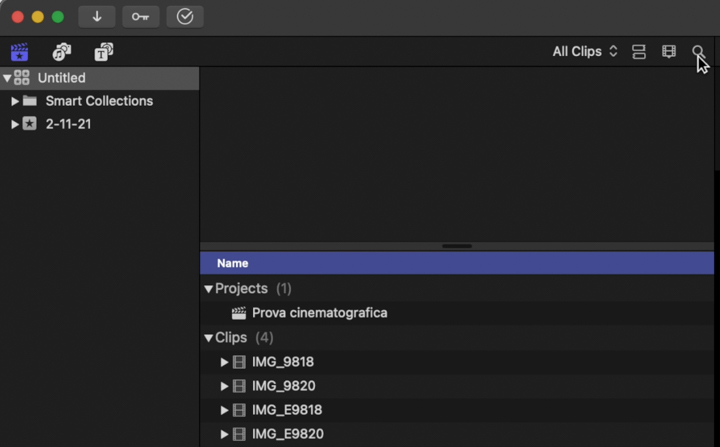Screen dimensions: 720x447
Task: Click the IMG_E9818 filmstrip icon
Action: (x=239, y=410)
